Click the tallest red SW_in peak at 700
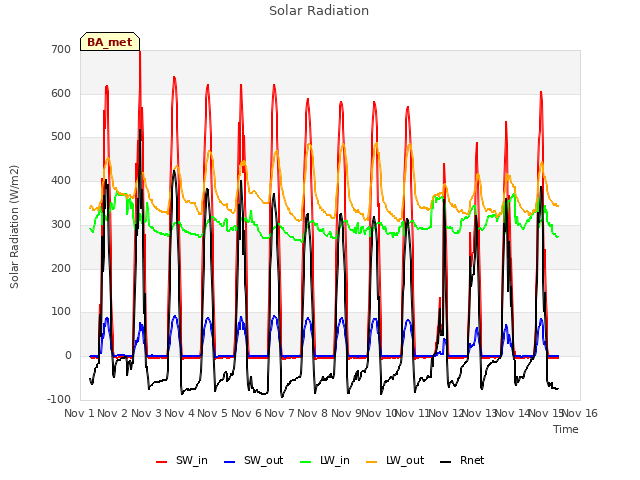Screen dimensions: 640x480 pyautogui.click(x=140, y=52)
